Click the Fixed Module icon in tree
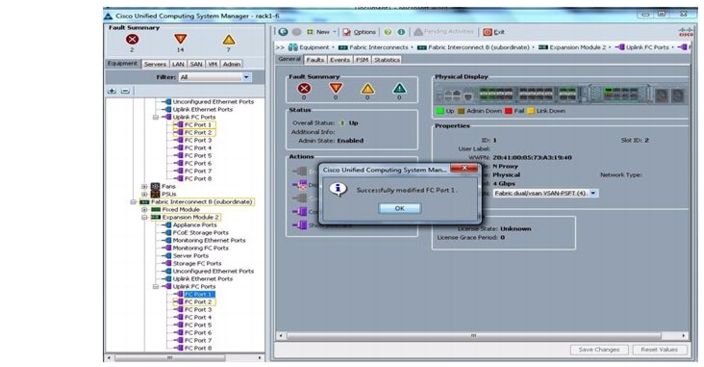 coord(156,210)
